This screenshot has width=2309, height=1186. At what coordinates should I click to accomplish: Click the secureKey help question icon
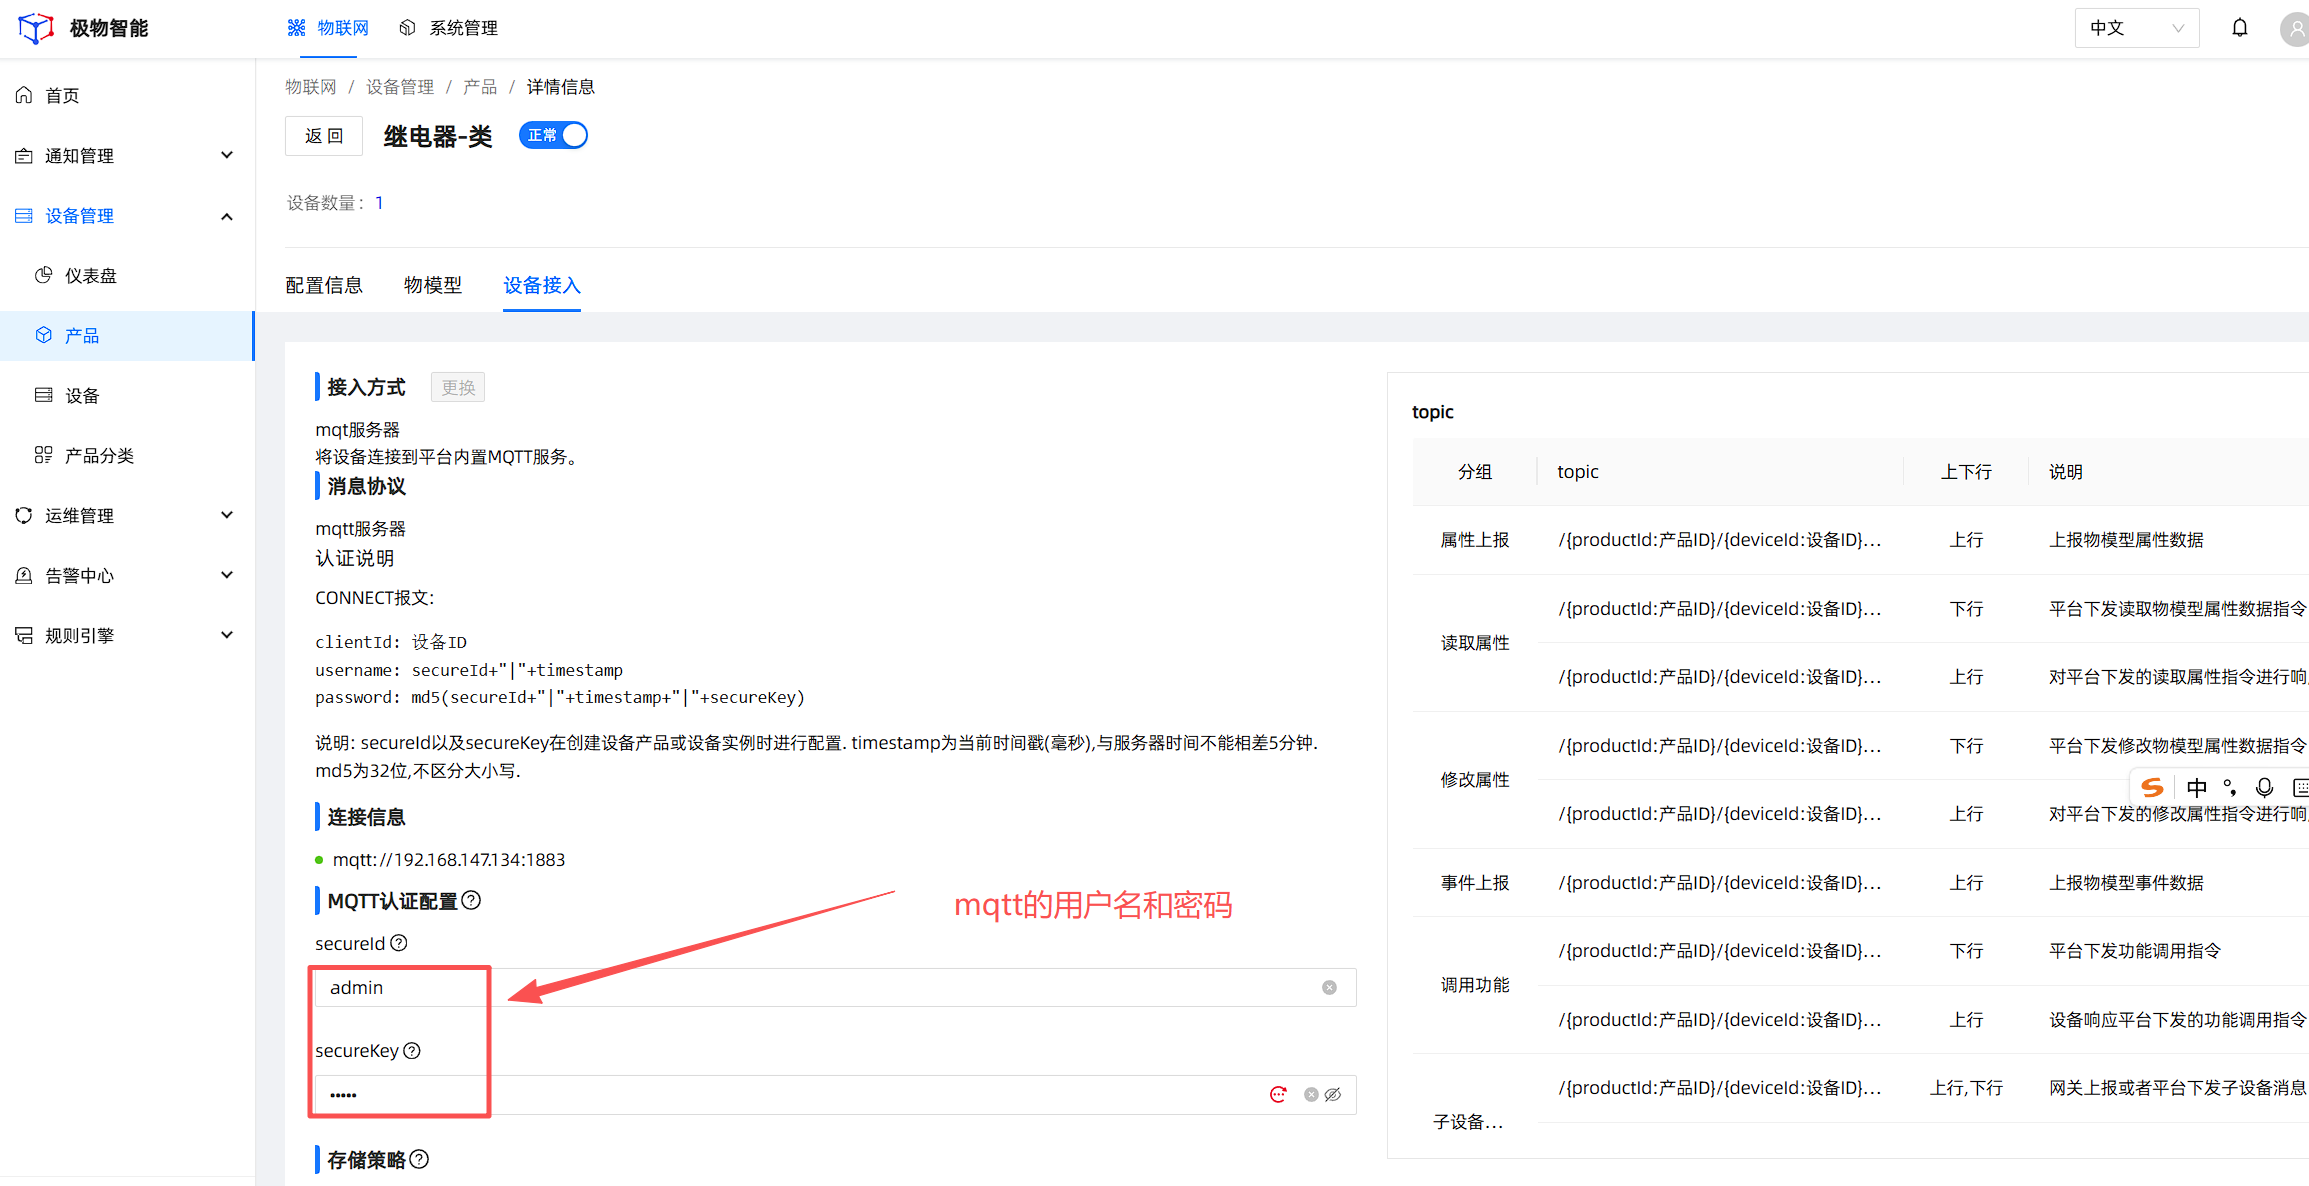(x=412, y=1050)
